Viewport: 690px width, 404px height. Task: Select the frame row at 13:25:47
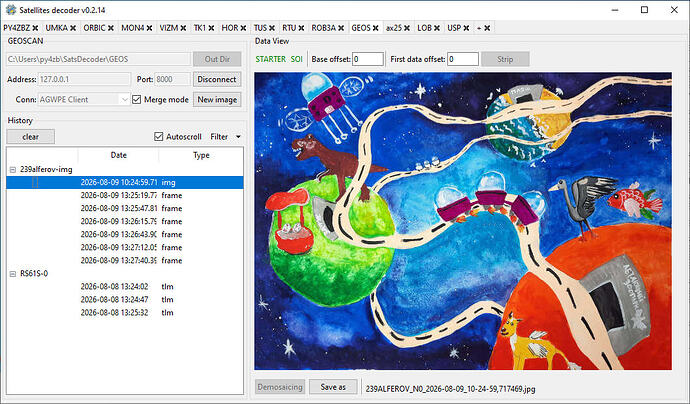(x=125, y=208)
